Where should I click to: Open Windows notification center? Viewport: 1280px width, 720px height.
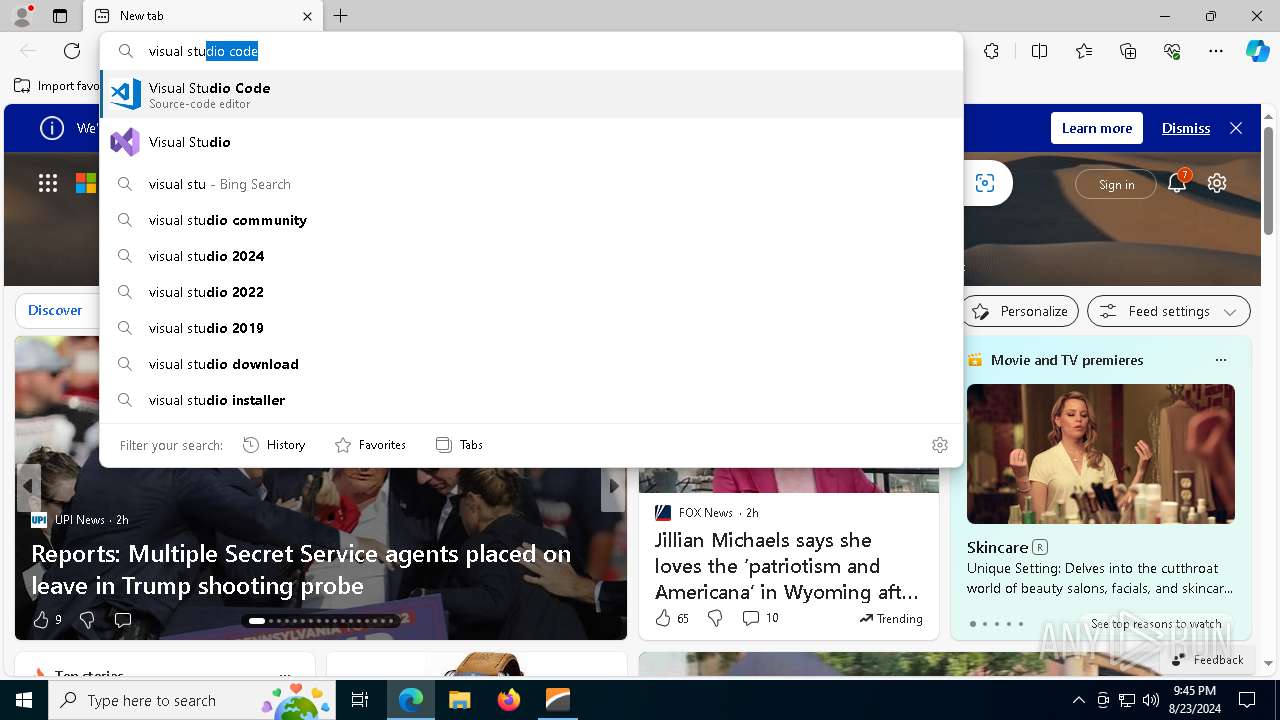click(1248, 700)
